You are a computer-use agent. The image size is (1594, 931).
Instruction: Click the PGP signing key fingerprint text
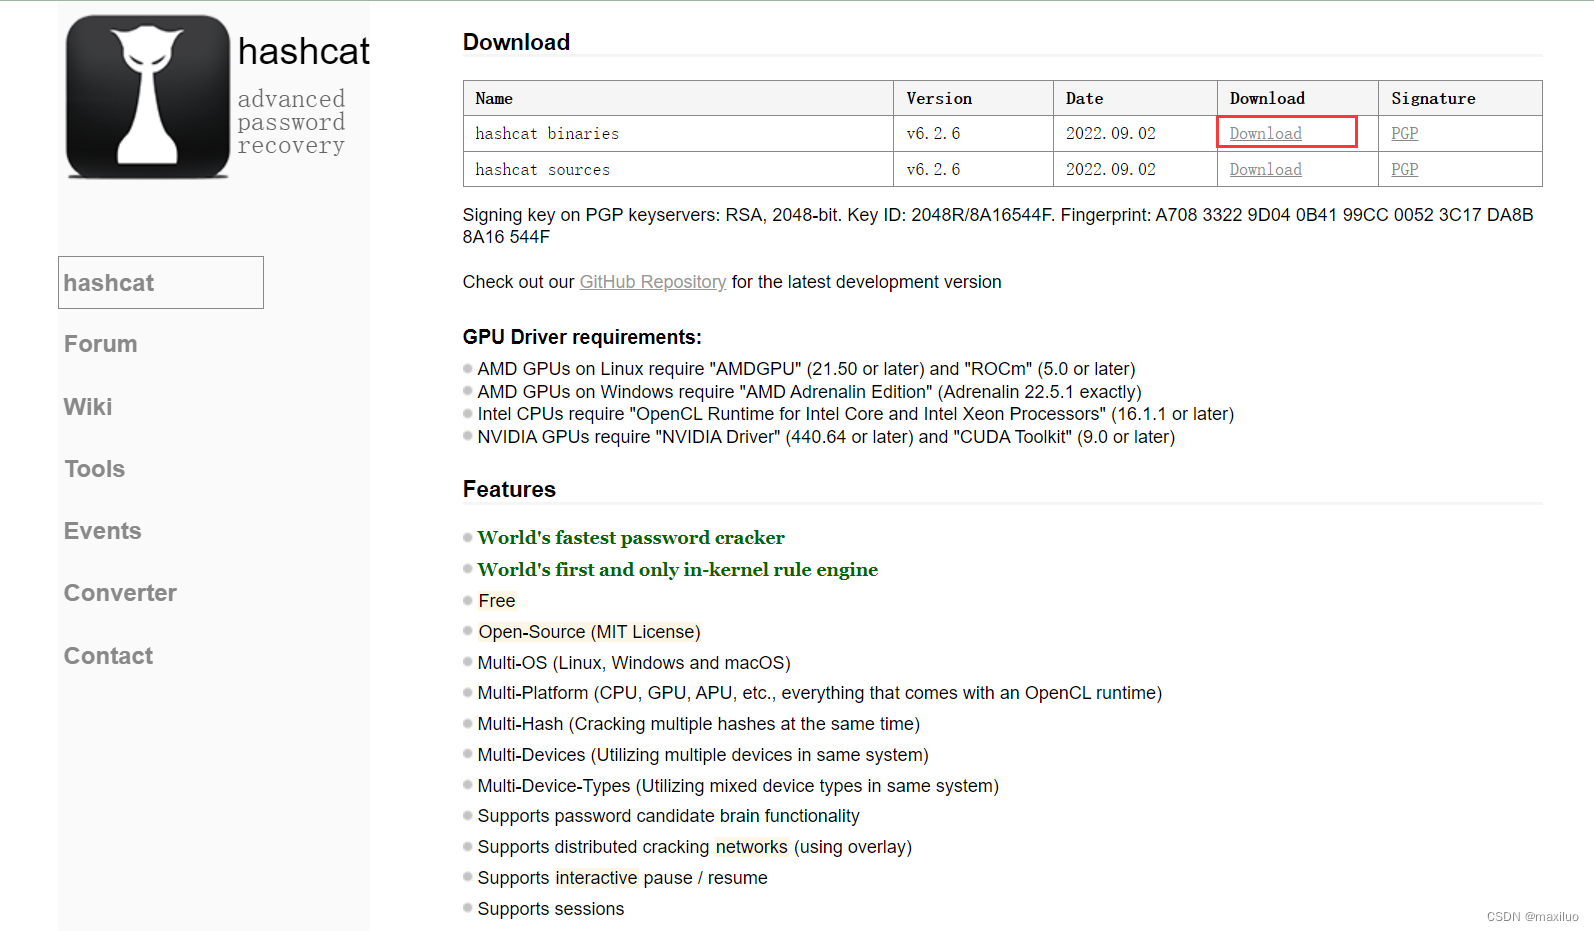(998, 226)
